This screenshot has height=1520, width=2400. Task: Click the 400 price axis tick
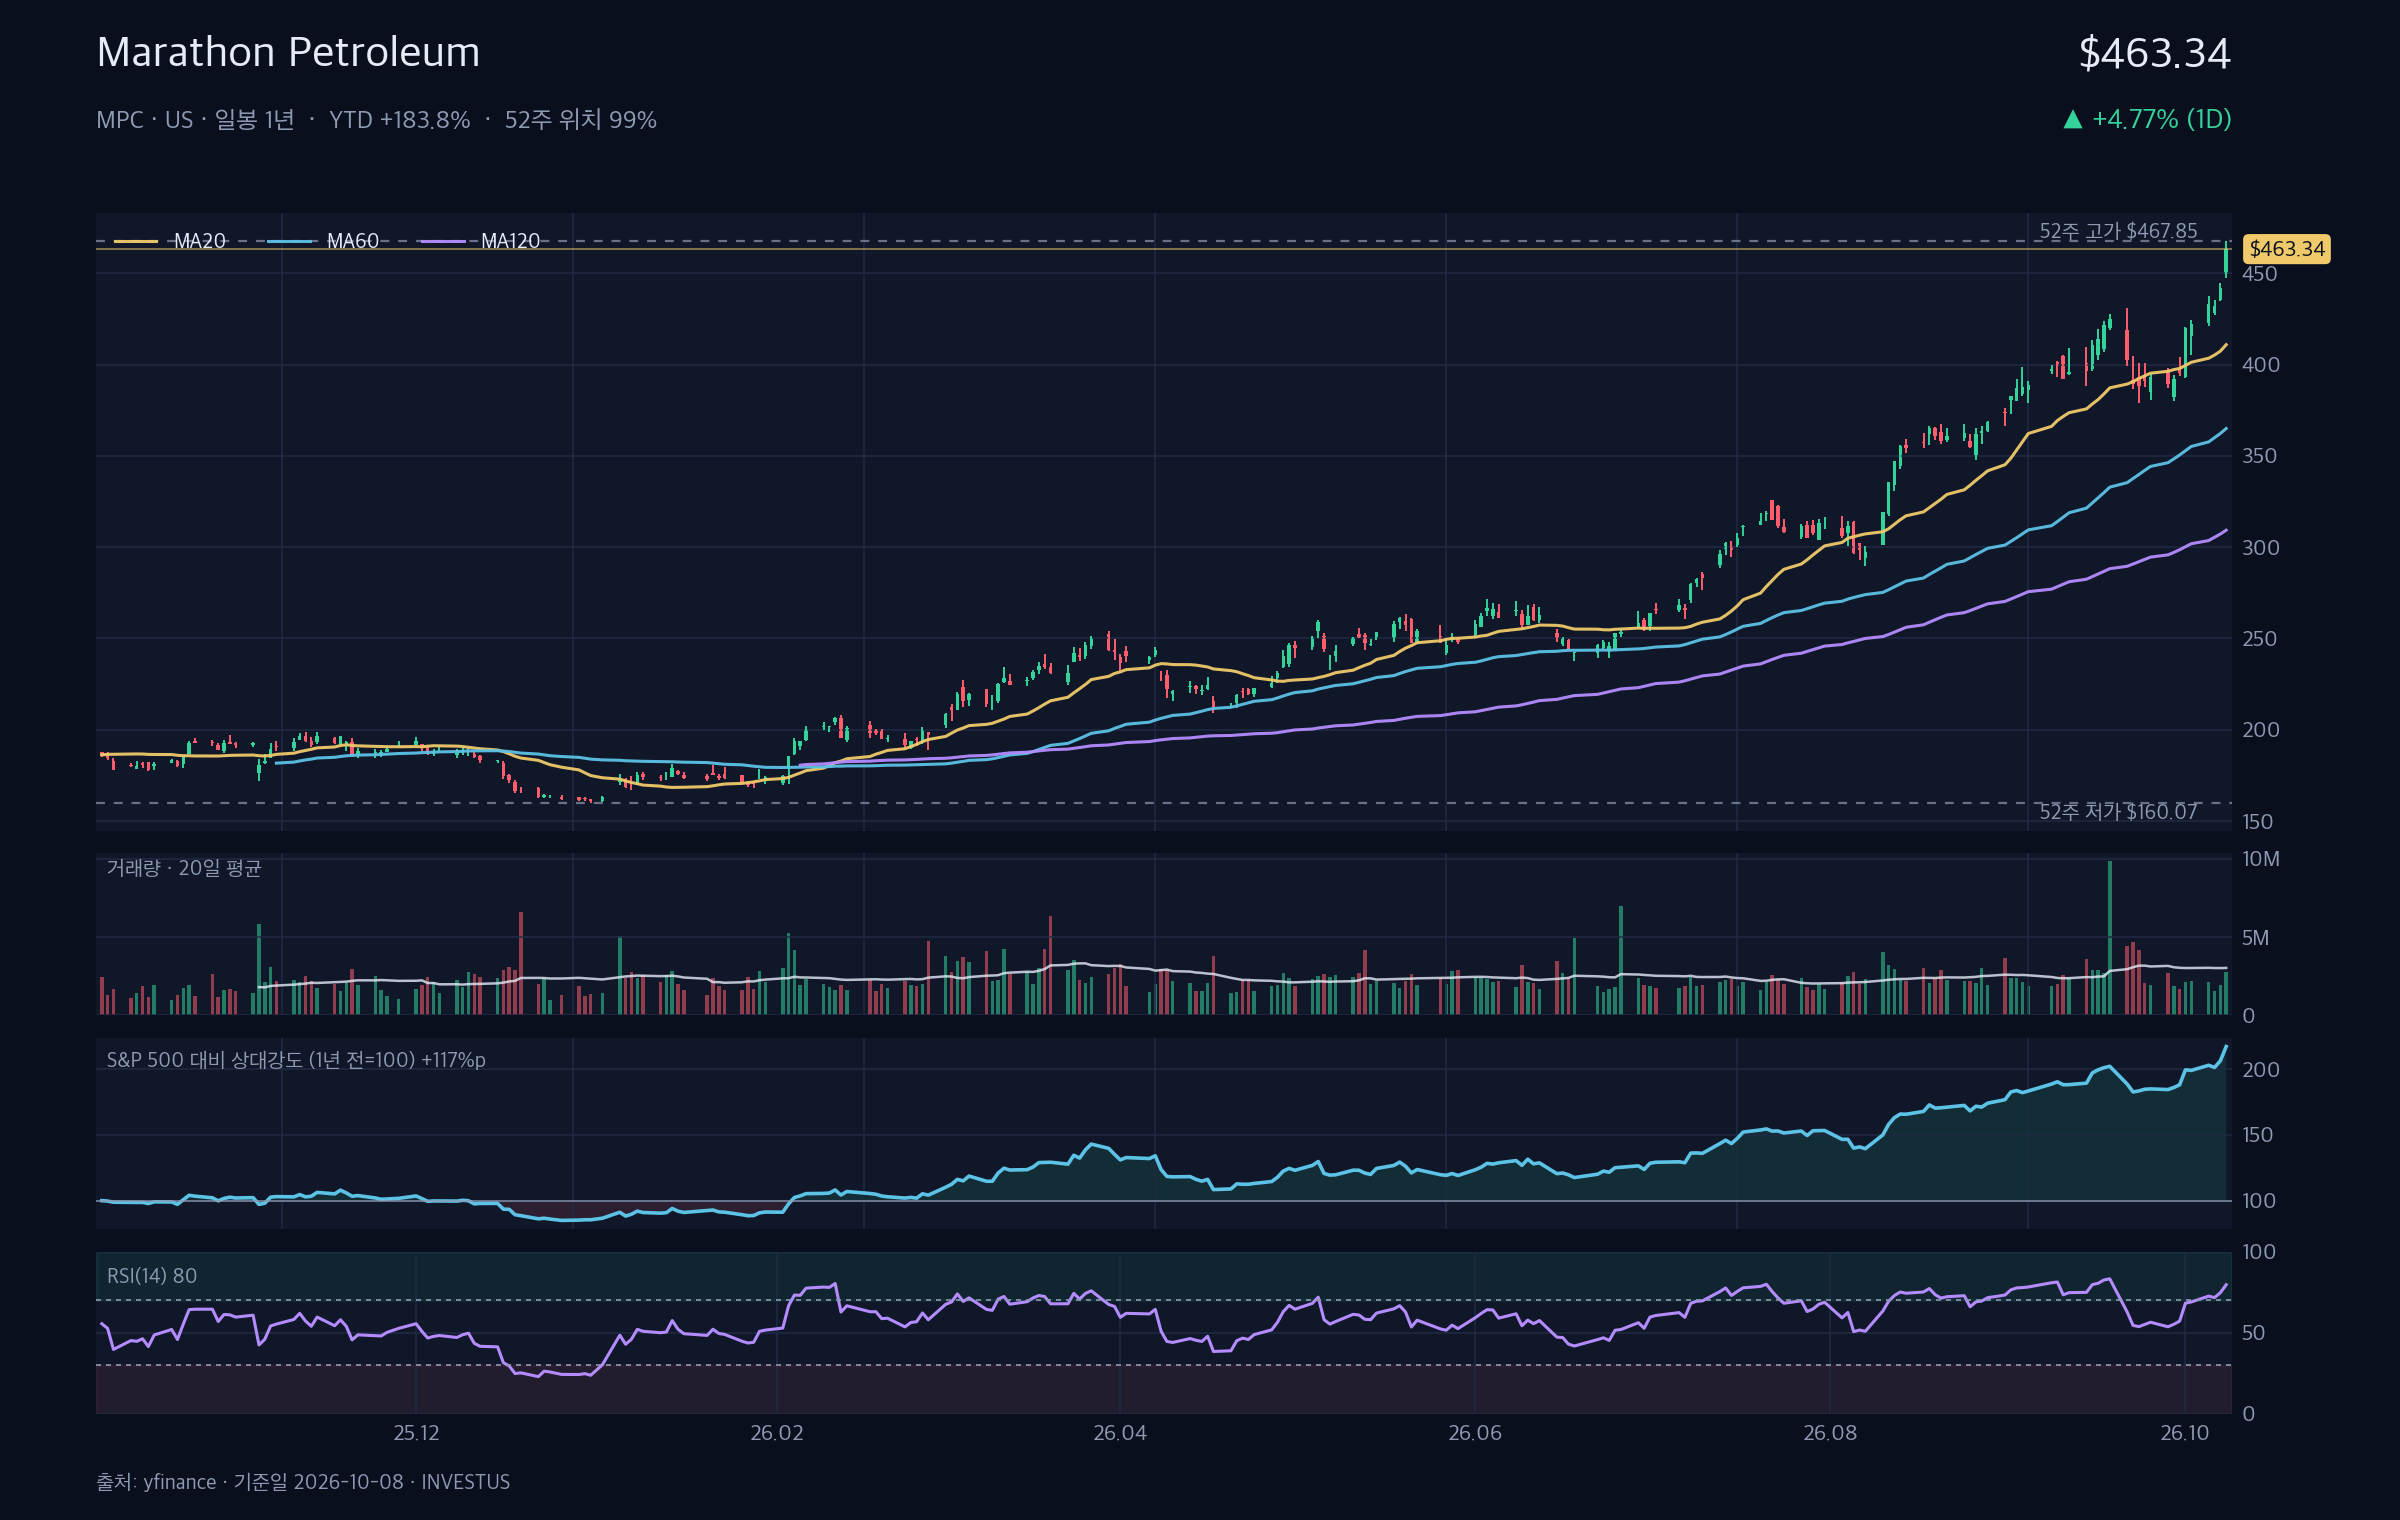pos(2261,365)
